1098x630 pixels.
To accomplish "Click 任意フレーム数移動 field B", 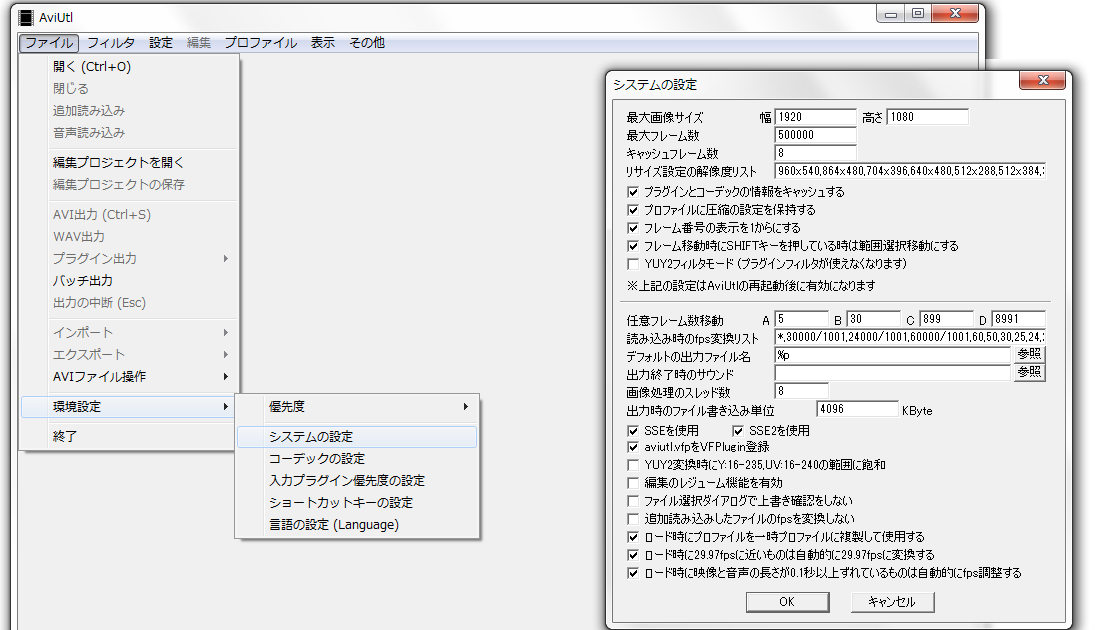I will coord(874,319).
